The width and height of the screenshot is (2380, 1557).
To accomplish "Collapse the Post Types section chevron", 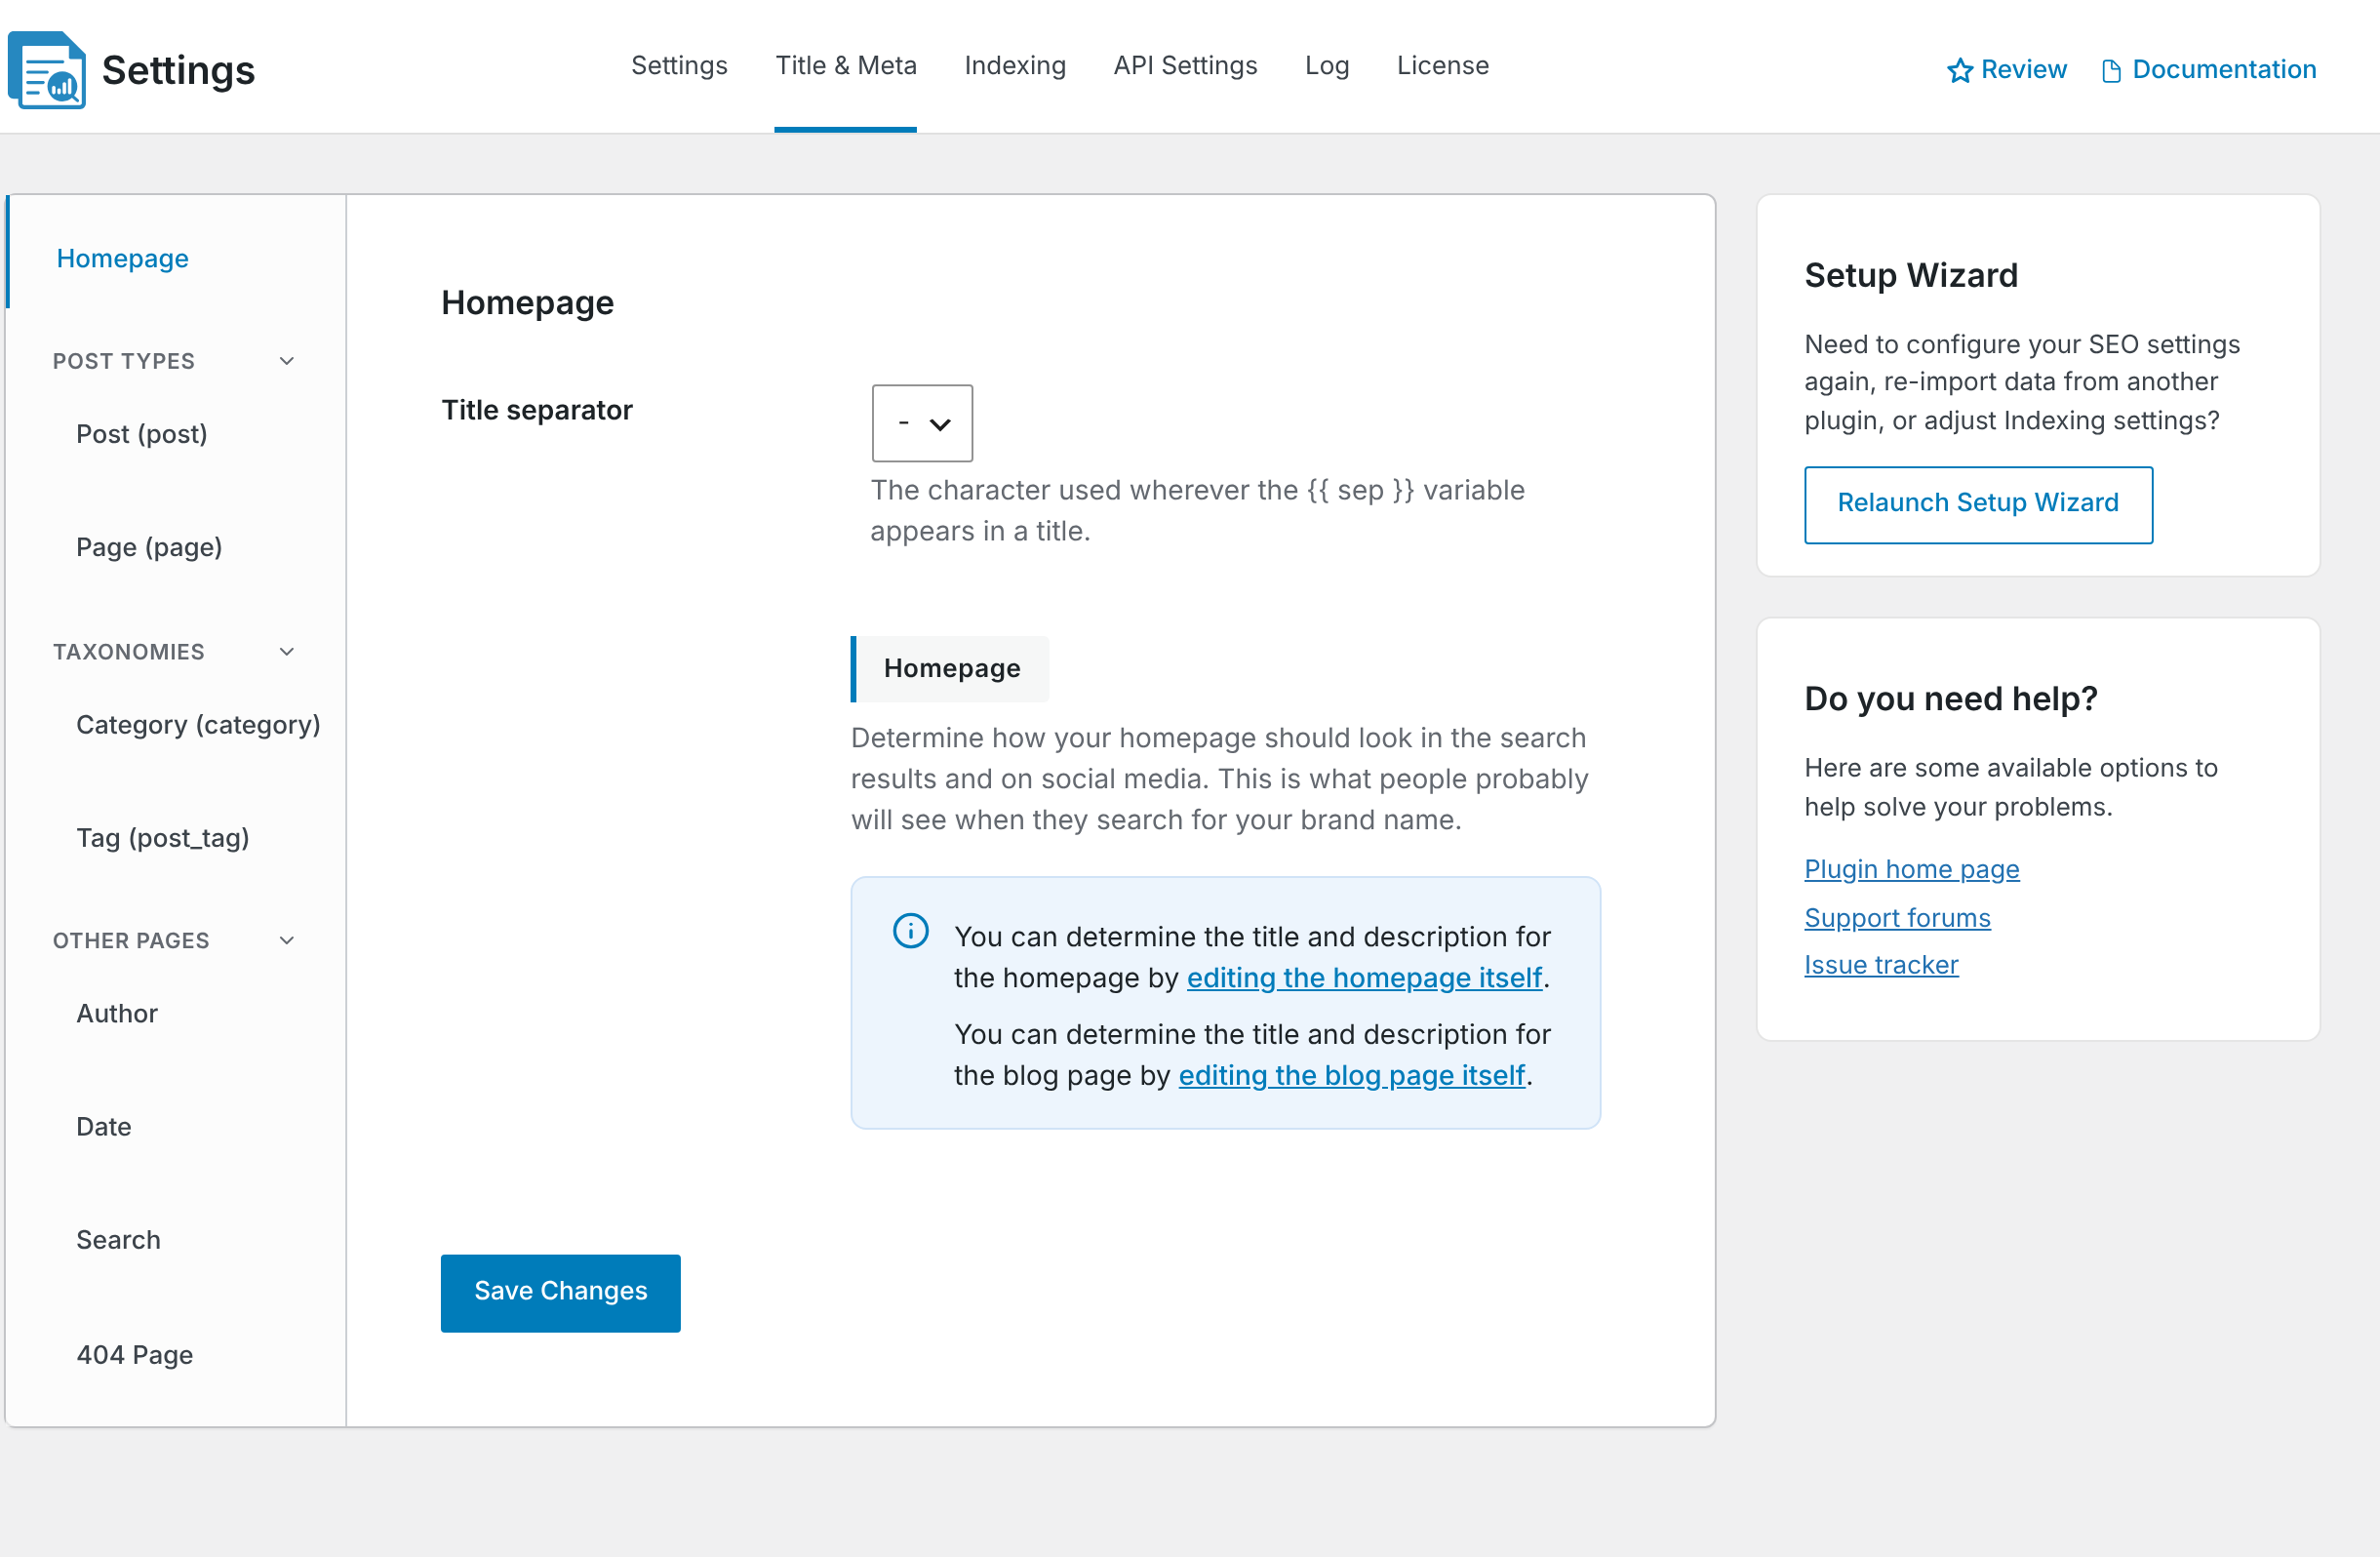I will 287,361.
